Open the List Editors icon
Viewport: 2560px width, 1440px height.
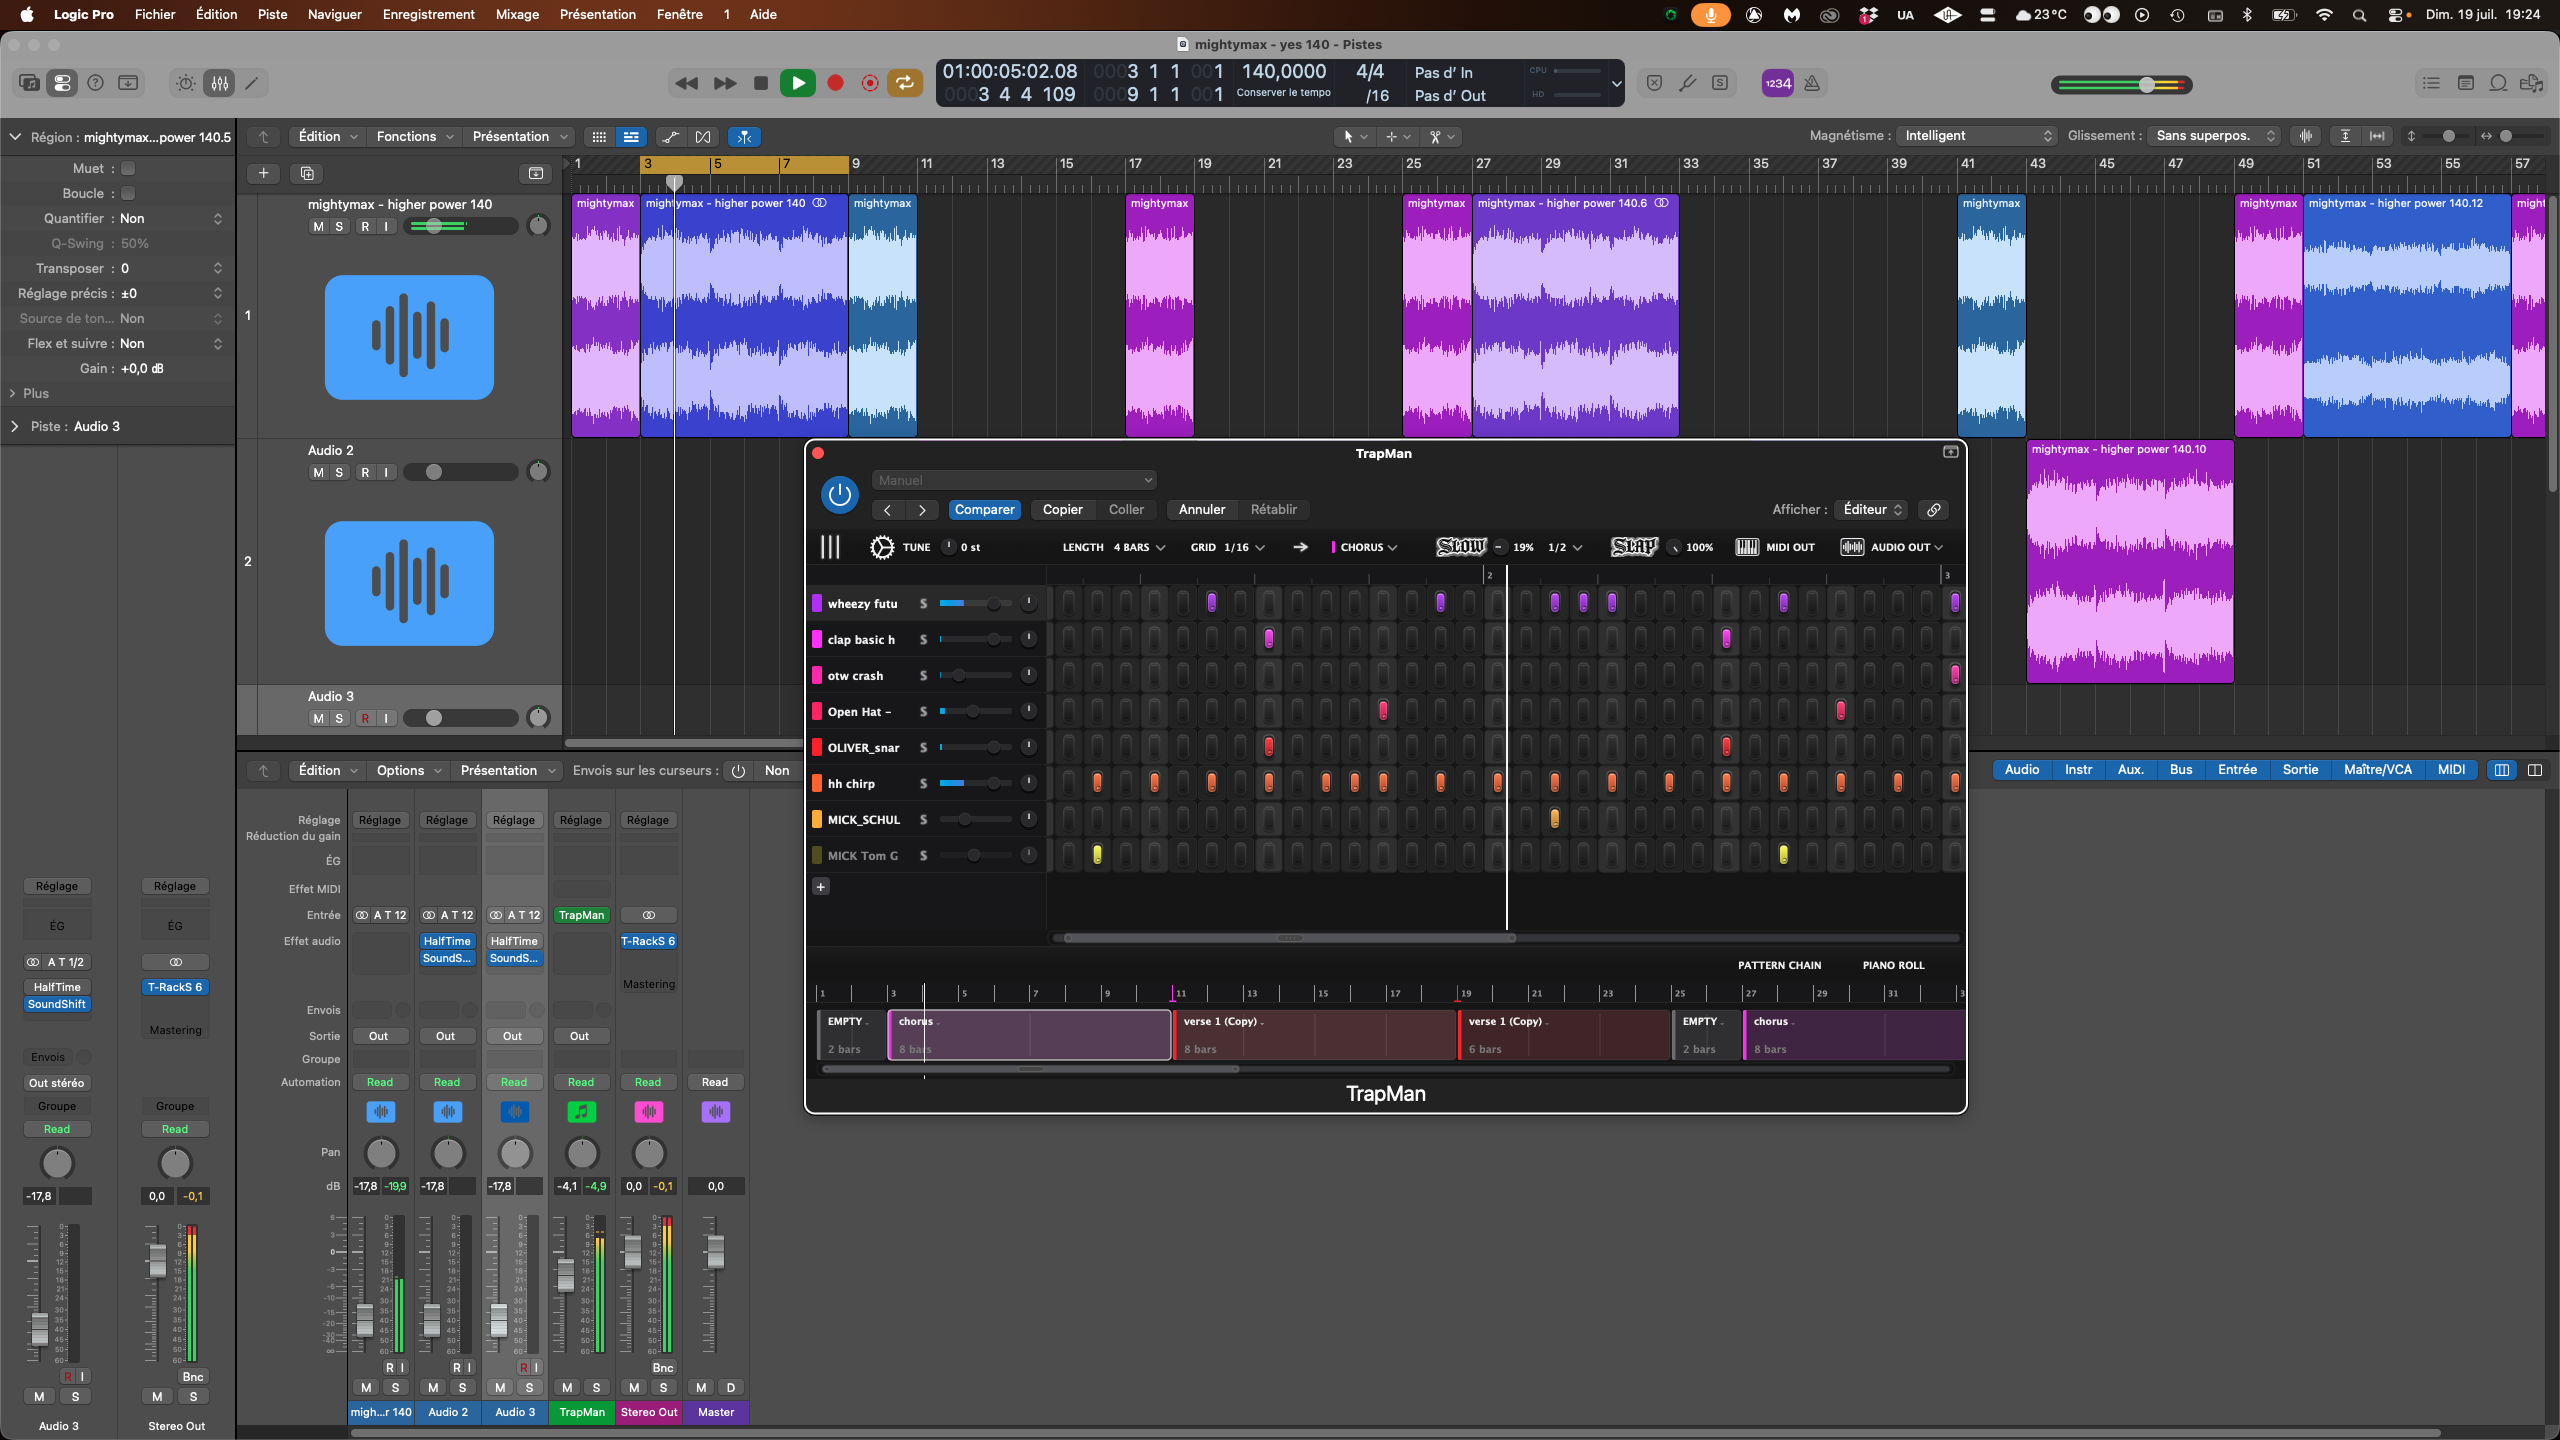(x=2431, y=83)
